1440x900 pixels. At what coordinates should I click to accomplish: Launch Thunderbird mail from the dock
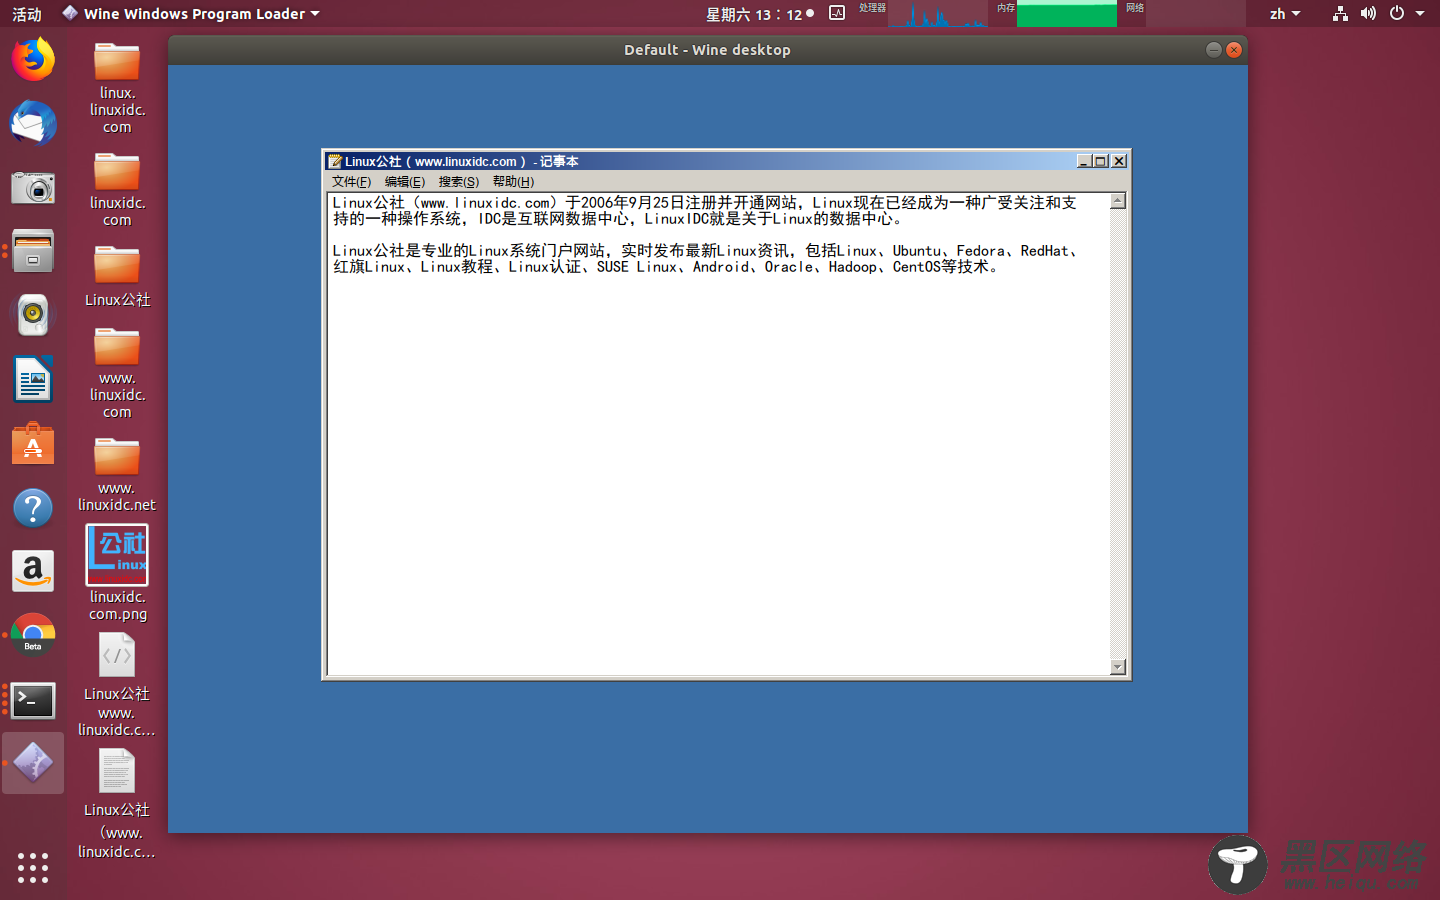[33, 123]
